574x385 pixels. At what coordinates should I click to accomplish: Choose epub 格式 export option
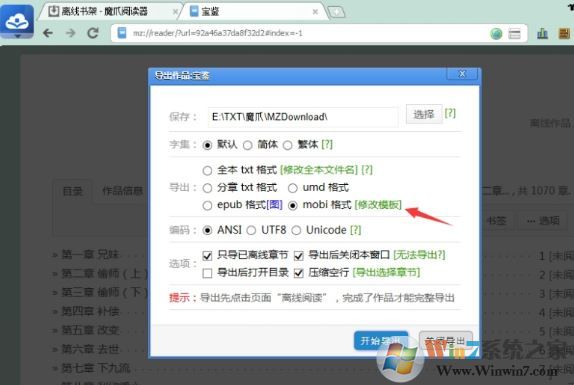[207, 206]
